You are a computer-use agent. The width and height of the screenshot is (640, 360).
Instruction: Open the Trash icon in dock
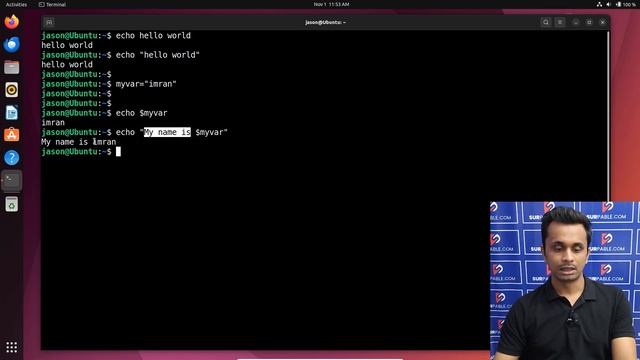pyautogui.click(x=11, y=204)
